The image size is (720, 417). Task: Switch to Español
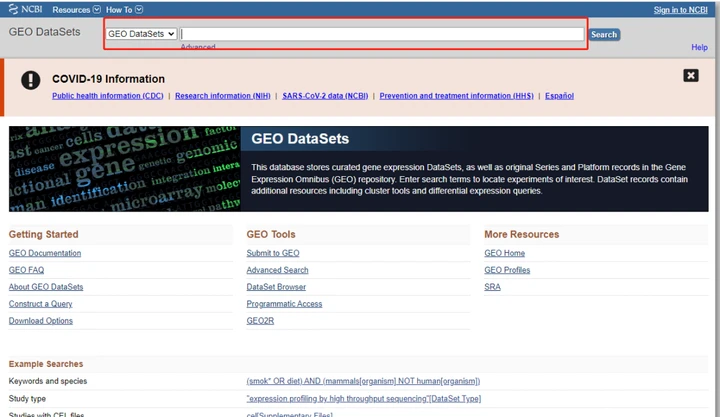[559, 96]
